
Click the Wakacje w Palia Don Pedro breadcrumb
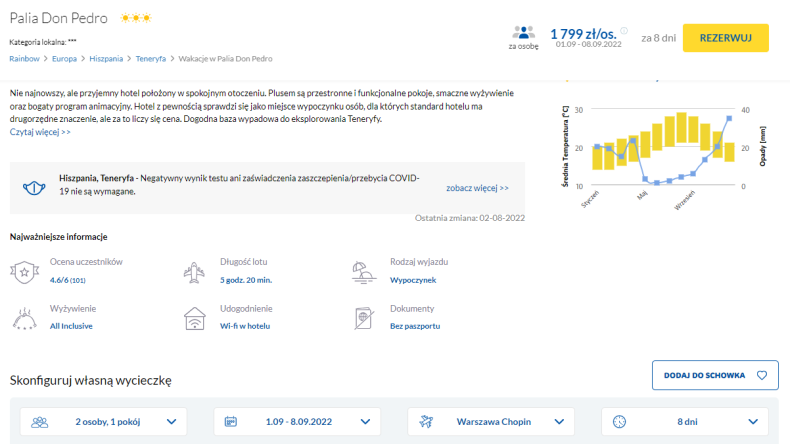tap(225, 58)
